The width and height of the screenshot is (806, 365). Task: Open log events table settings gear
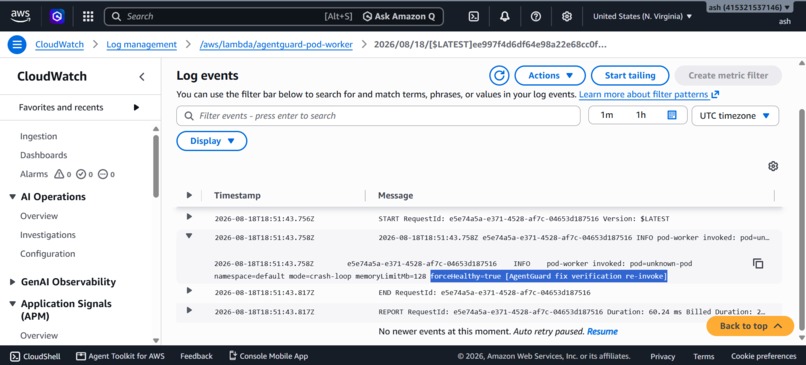click(773, 166)
